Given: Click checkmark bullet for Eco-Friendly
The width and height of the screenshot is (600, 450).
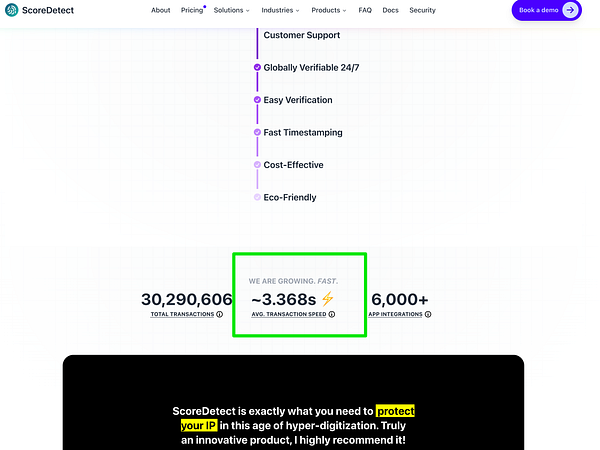Looking at the screenshot, I should tap(257, 197).
